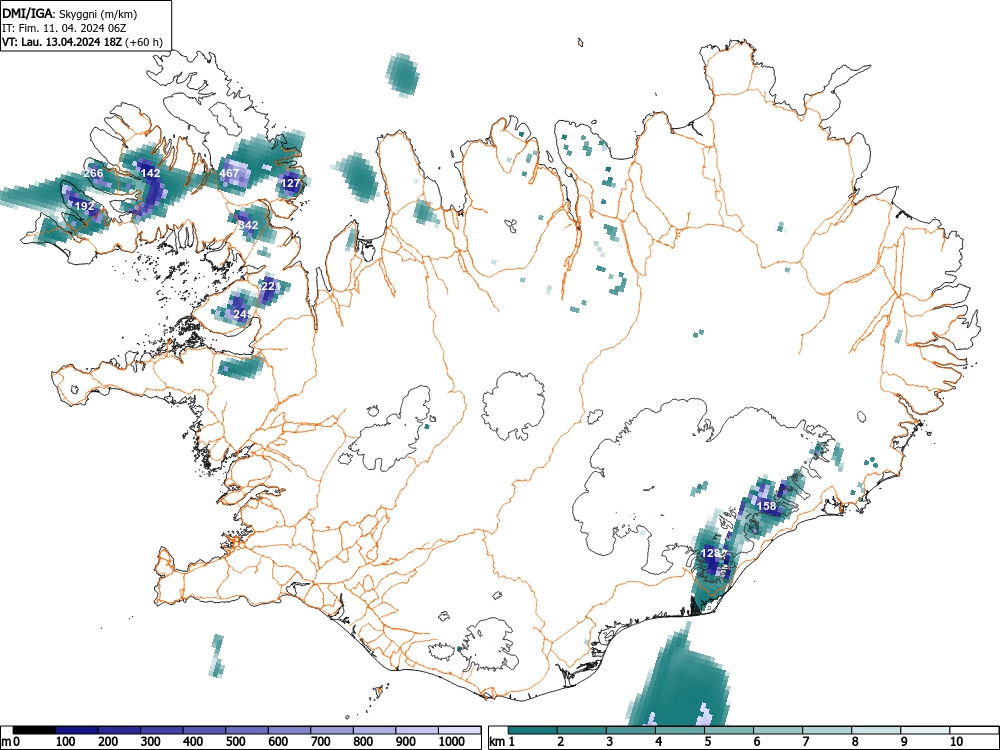Click the visibility value 158 in the southeast

point(767,506)
